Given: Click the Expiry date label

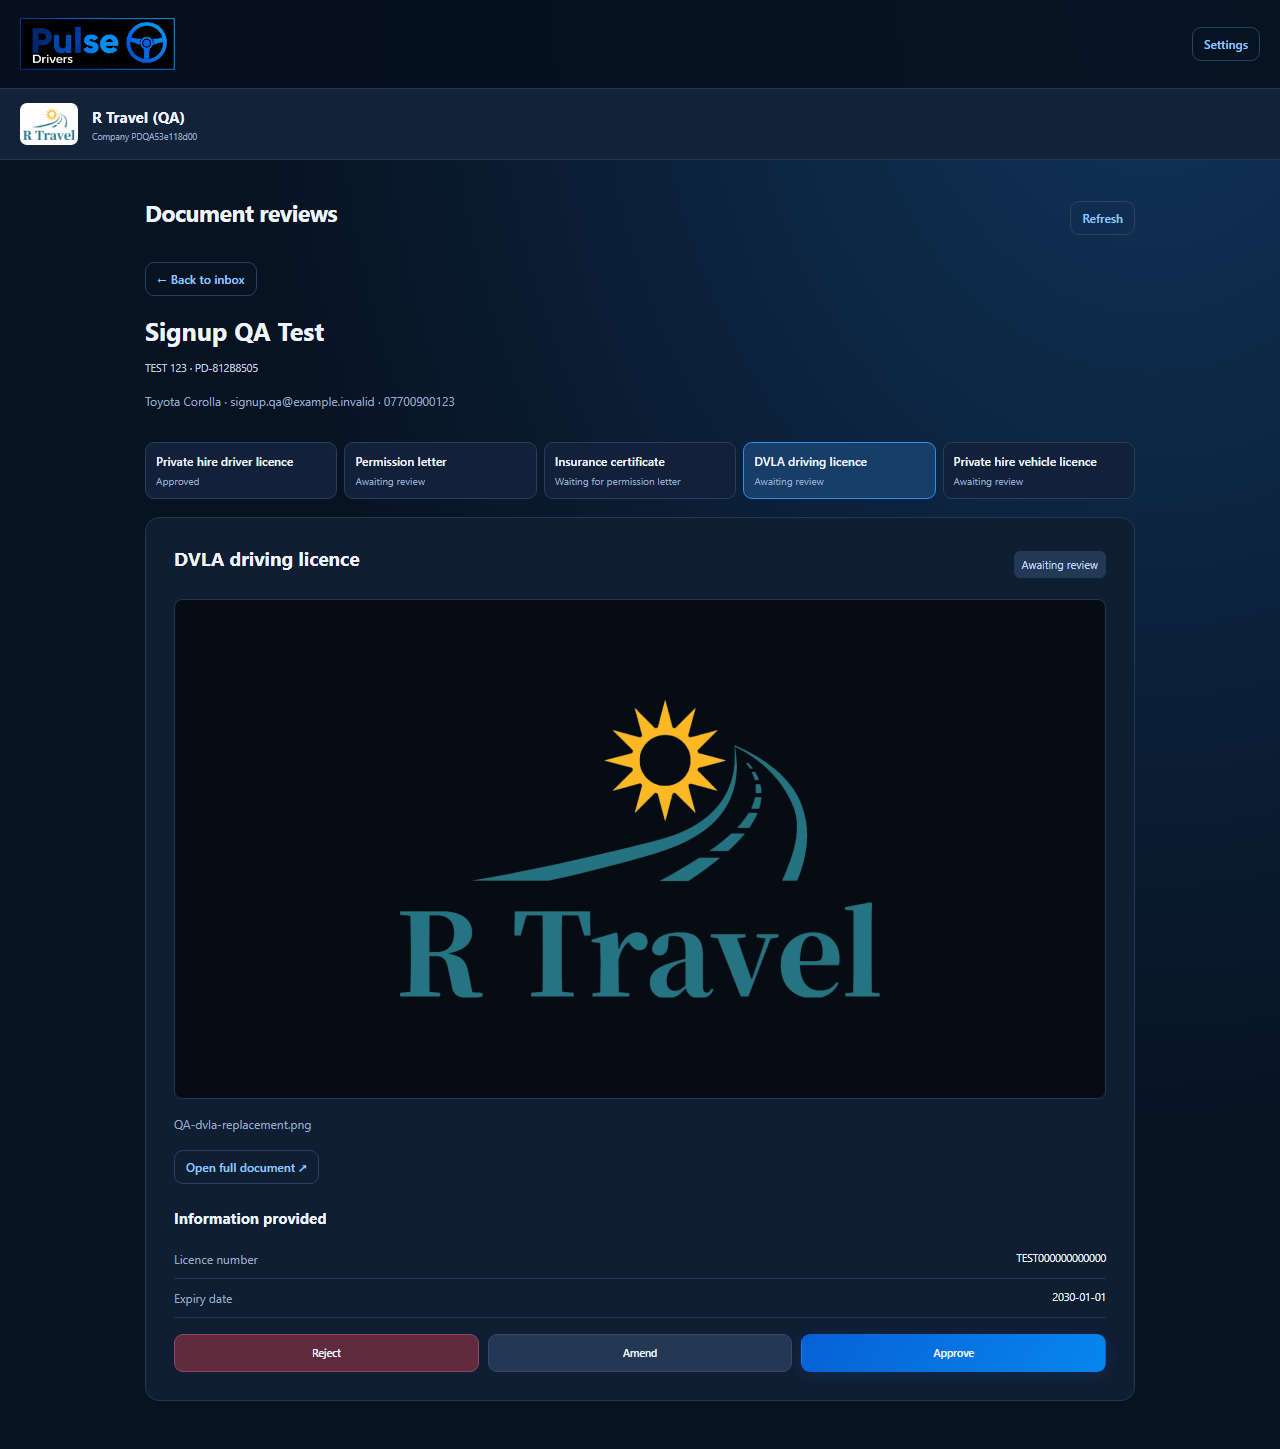Looking at the screenshot, I should click(203, 1299).
